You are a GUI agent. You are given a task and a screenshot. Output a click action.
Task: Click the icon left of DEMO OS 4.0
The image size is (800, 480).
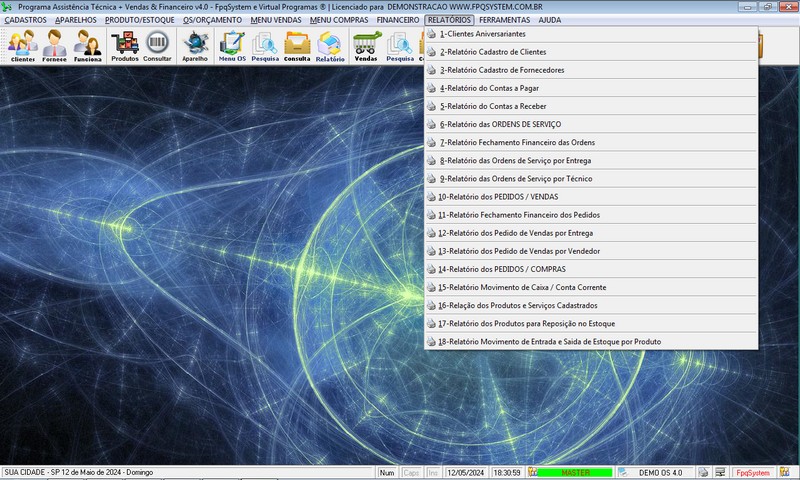(x=623, y=472)
